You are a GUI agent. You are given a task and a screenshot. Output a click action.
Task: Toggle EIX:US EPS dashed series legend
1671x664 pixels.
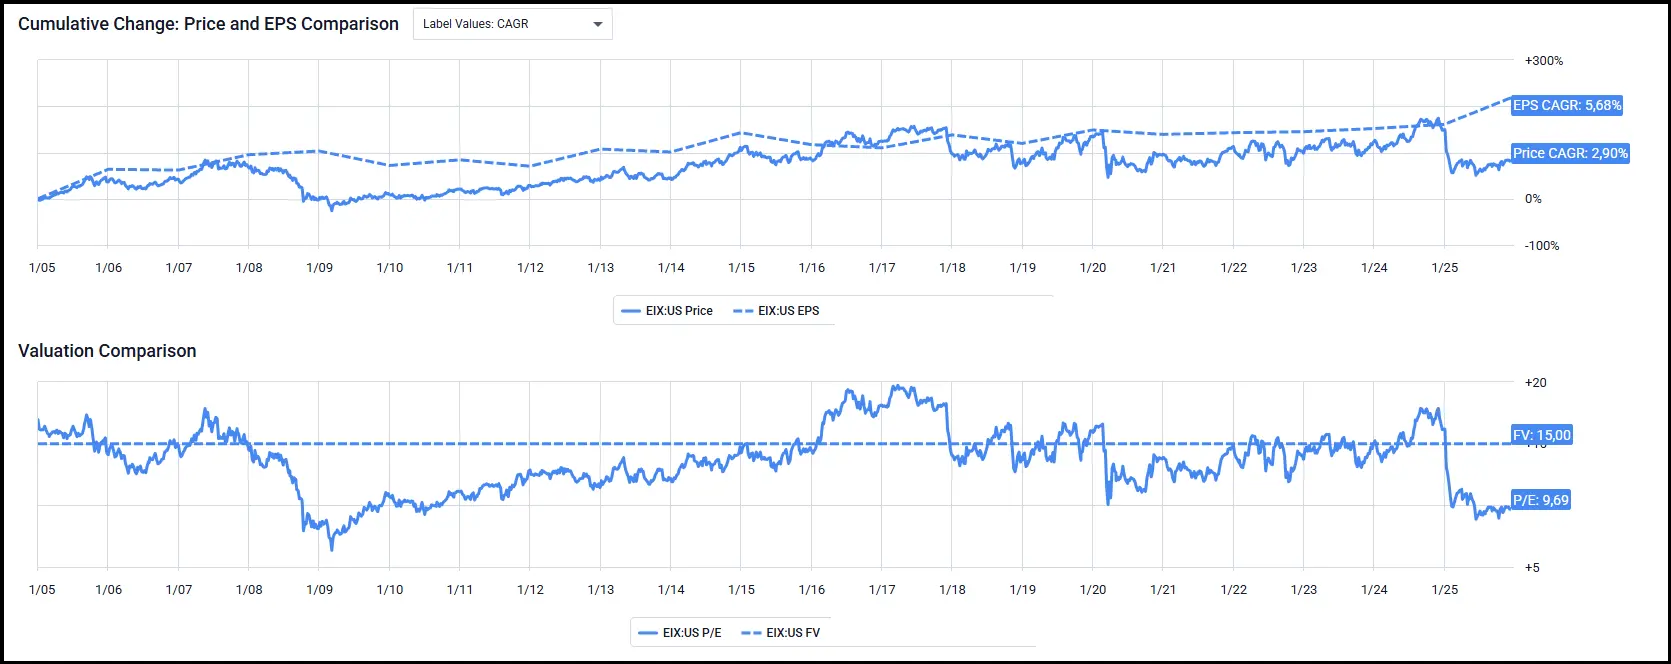click(x=777, y=311)
